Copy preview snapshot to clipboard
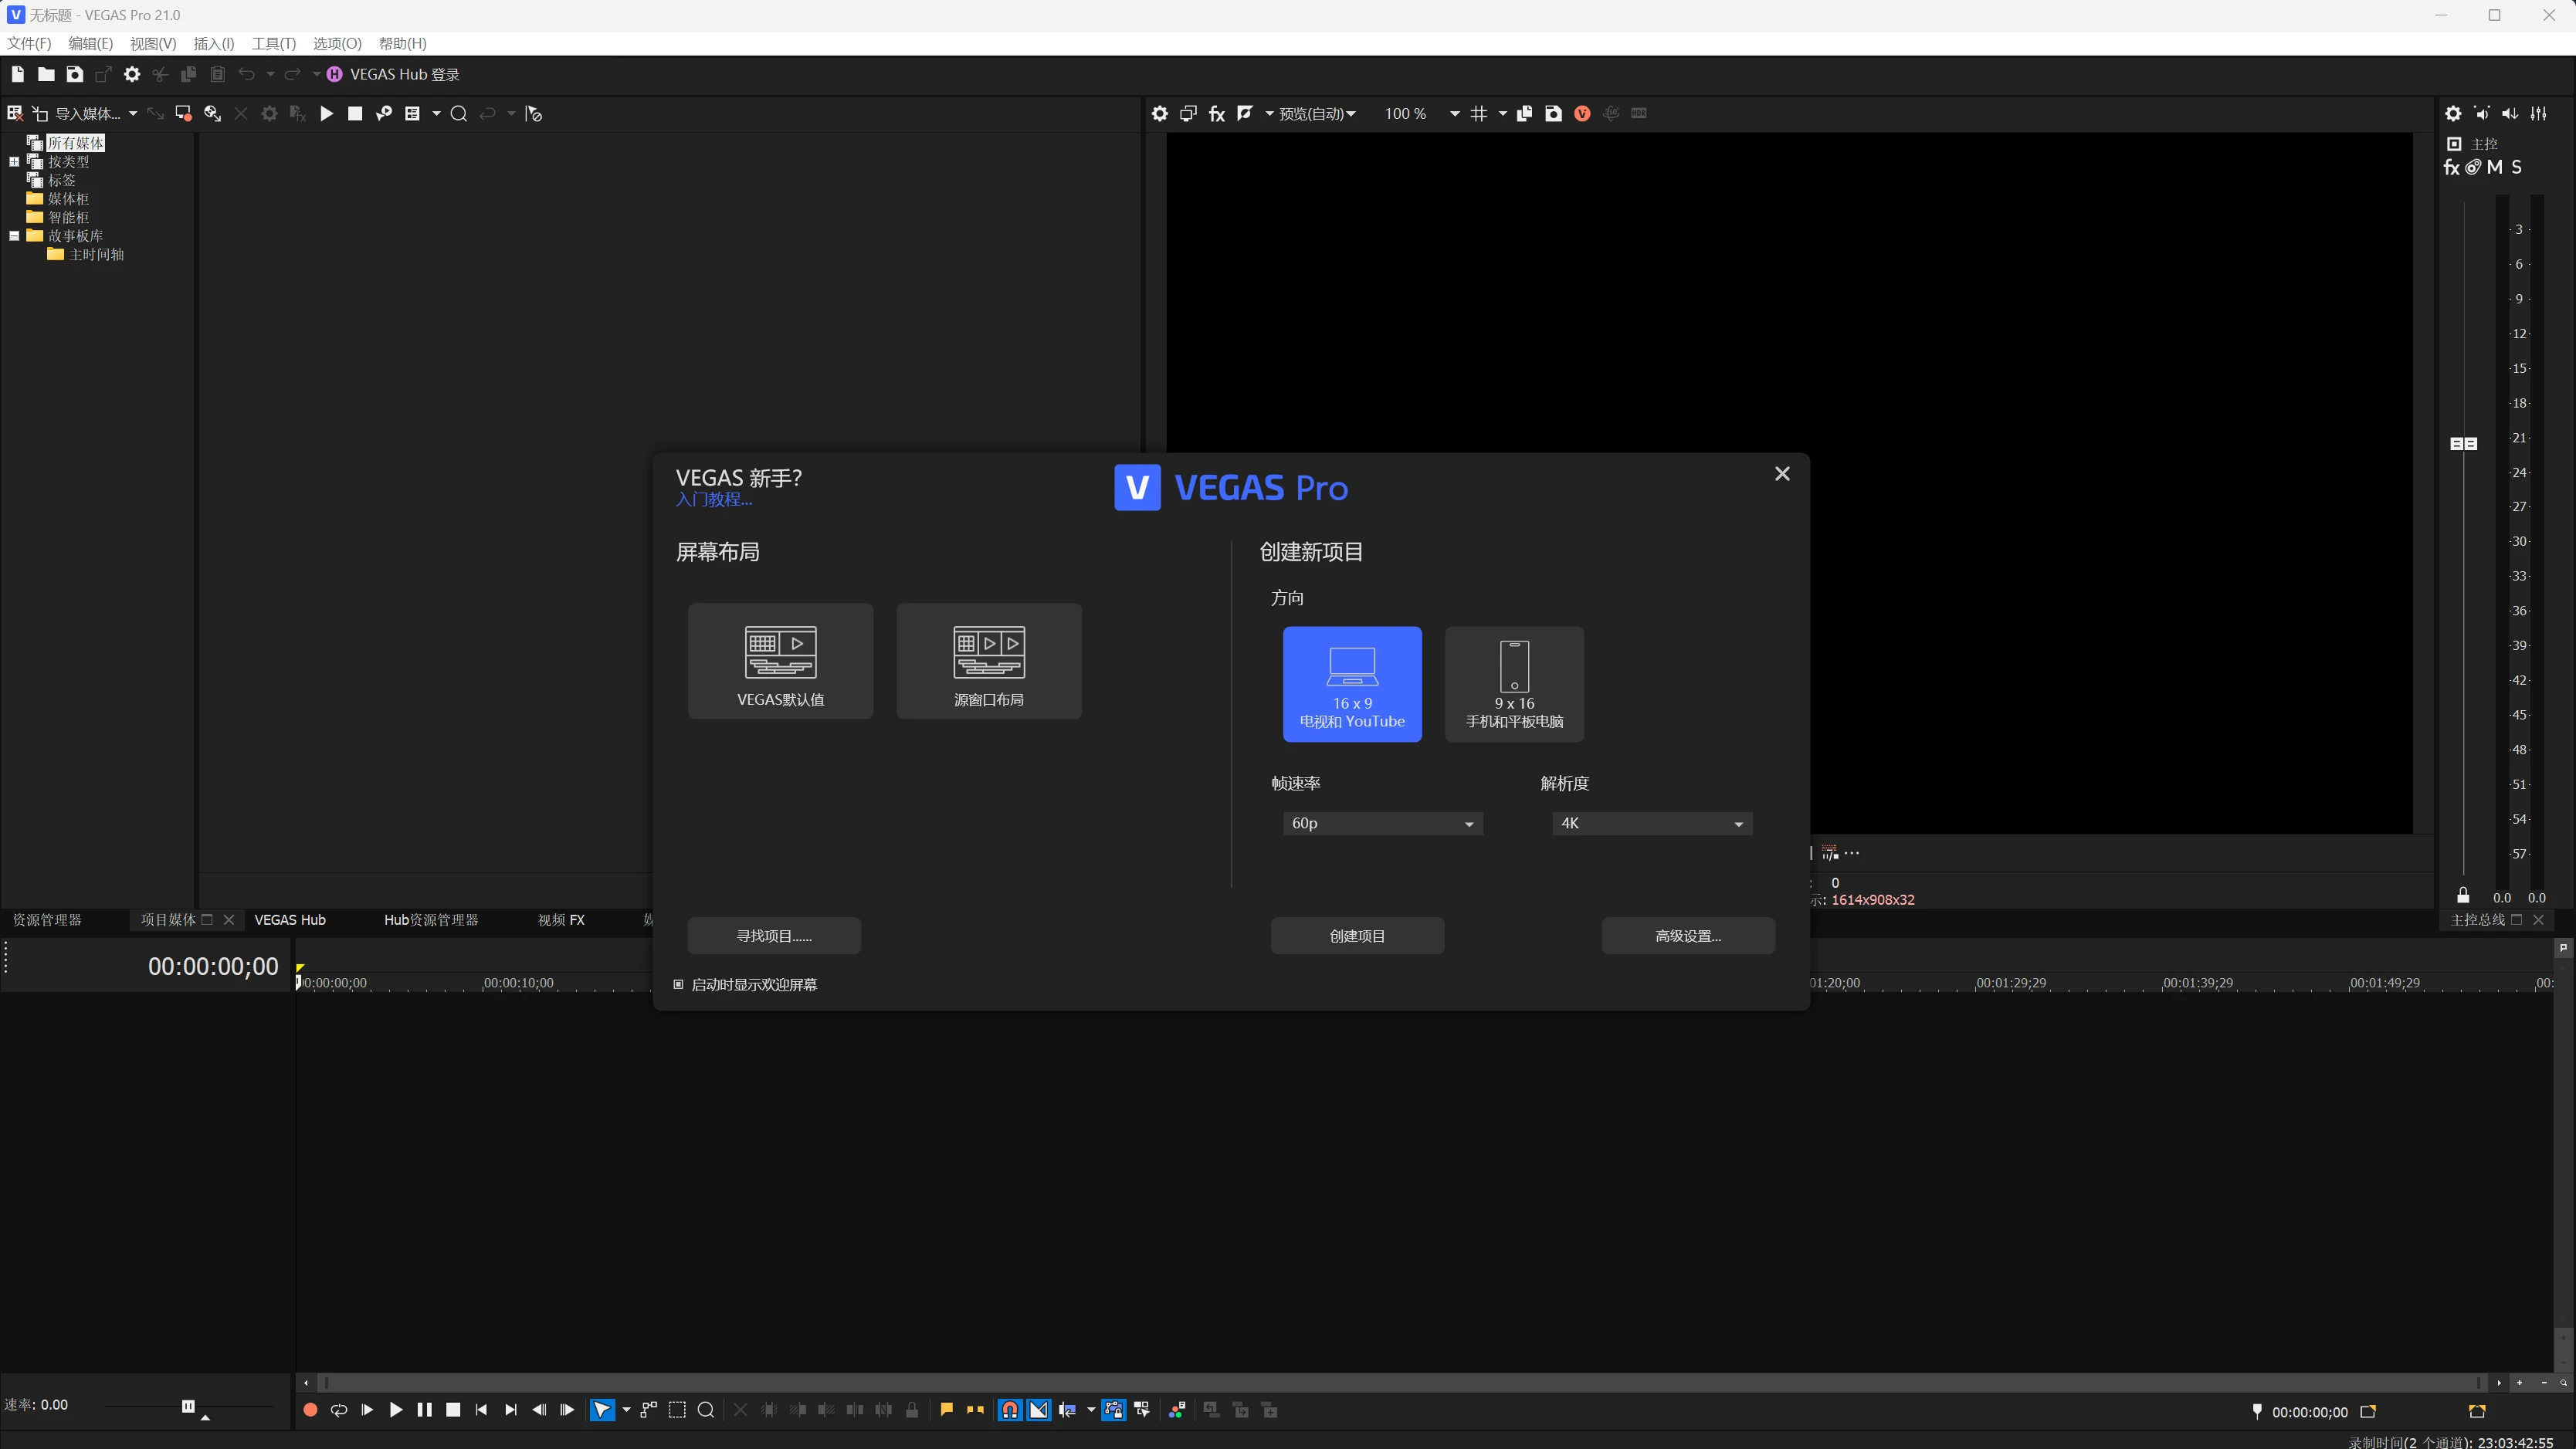2576x1449 pixels. click(x=1524, y=114)
